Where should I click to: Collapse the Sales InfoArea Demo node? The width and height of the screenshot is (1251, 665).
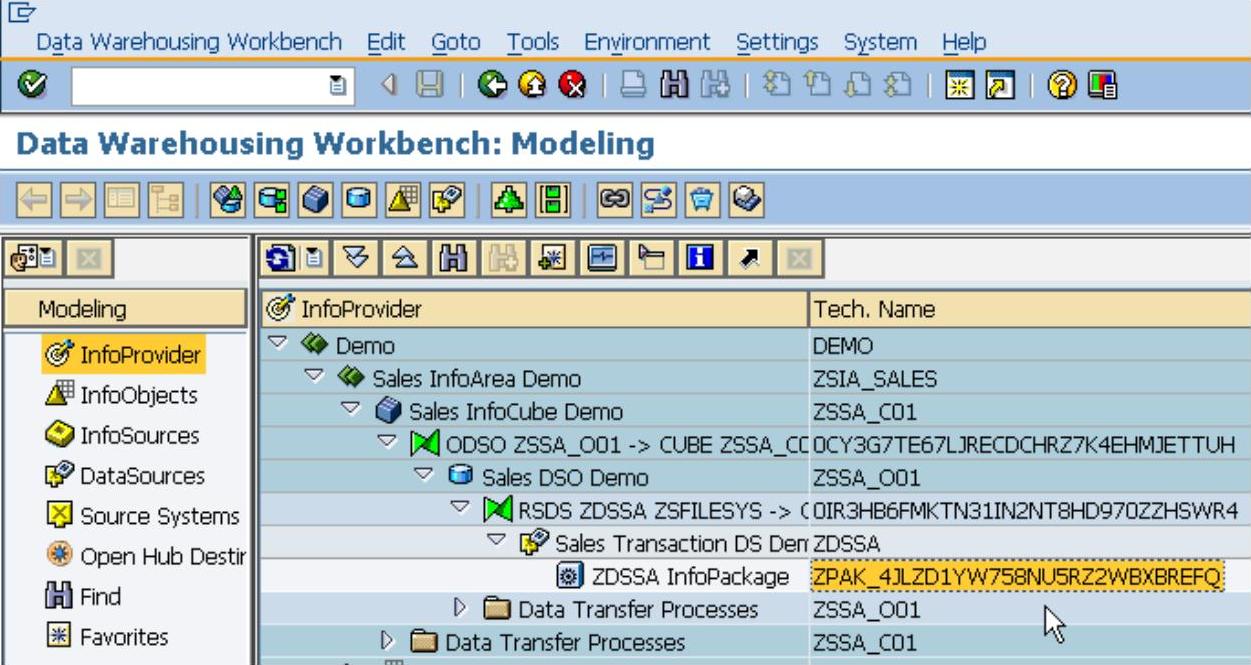pyautogui.click(x=314, y=376)
